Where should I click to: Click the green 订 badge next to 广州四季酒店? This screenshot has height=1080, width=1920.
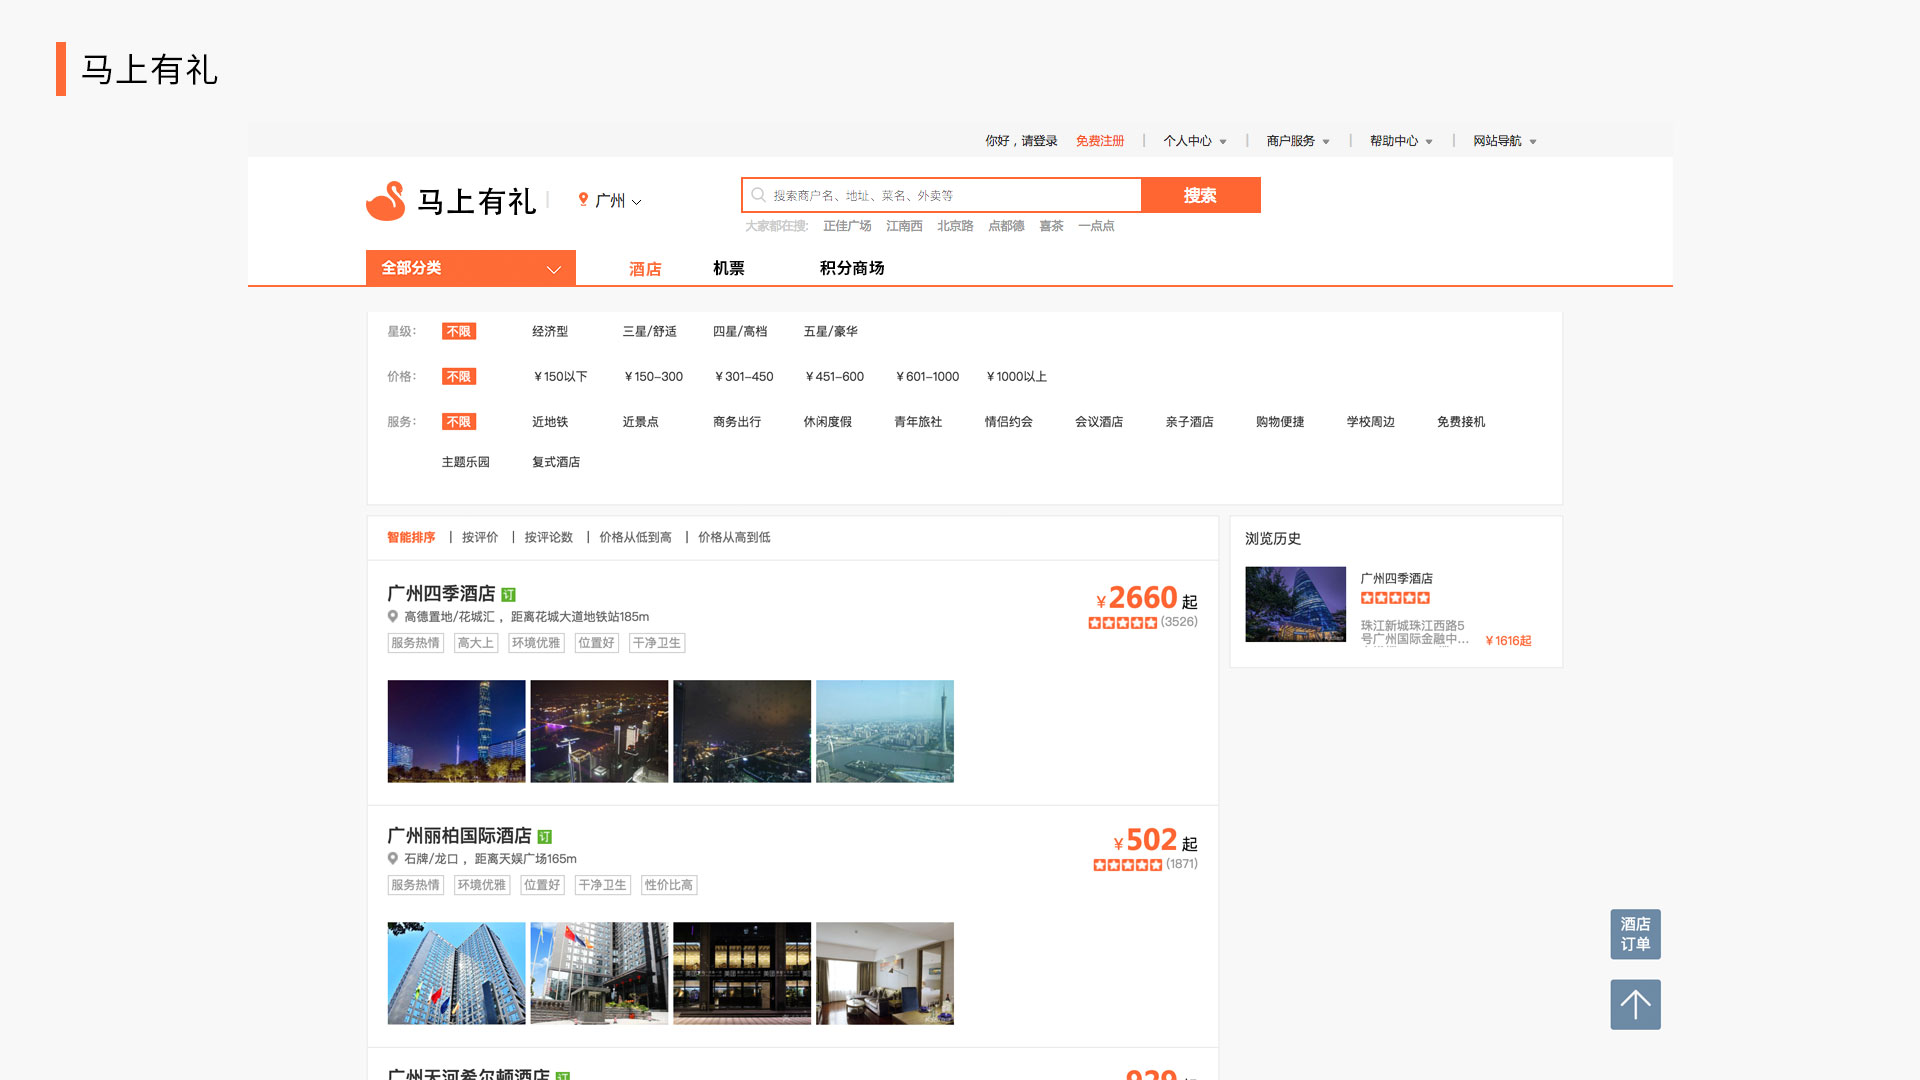(508, 595)
